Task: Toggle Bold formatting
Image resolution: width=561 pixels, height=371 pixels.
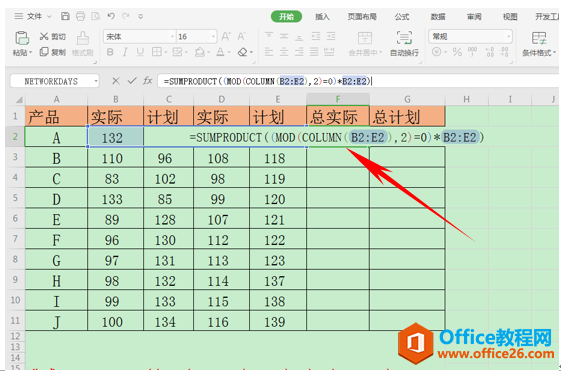Action: coord(110,52)
